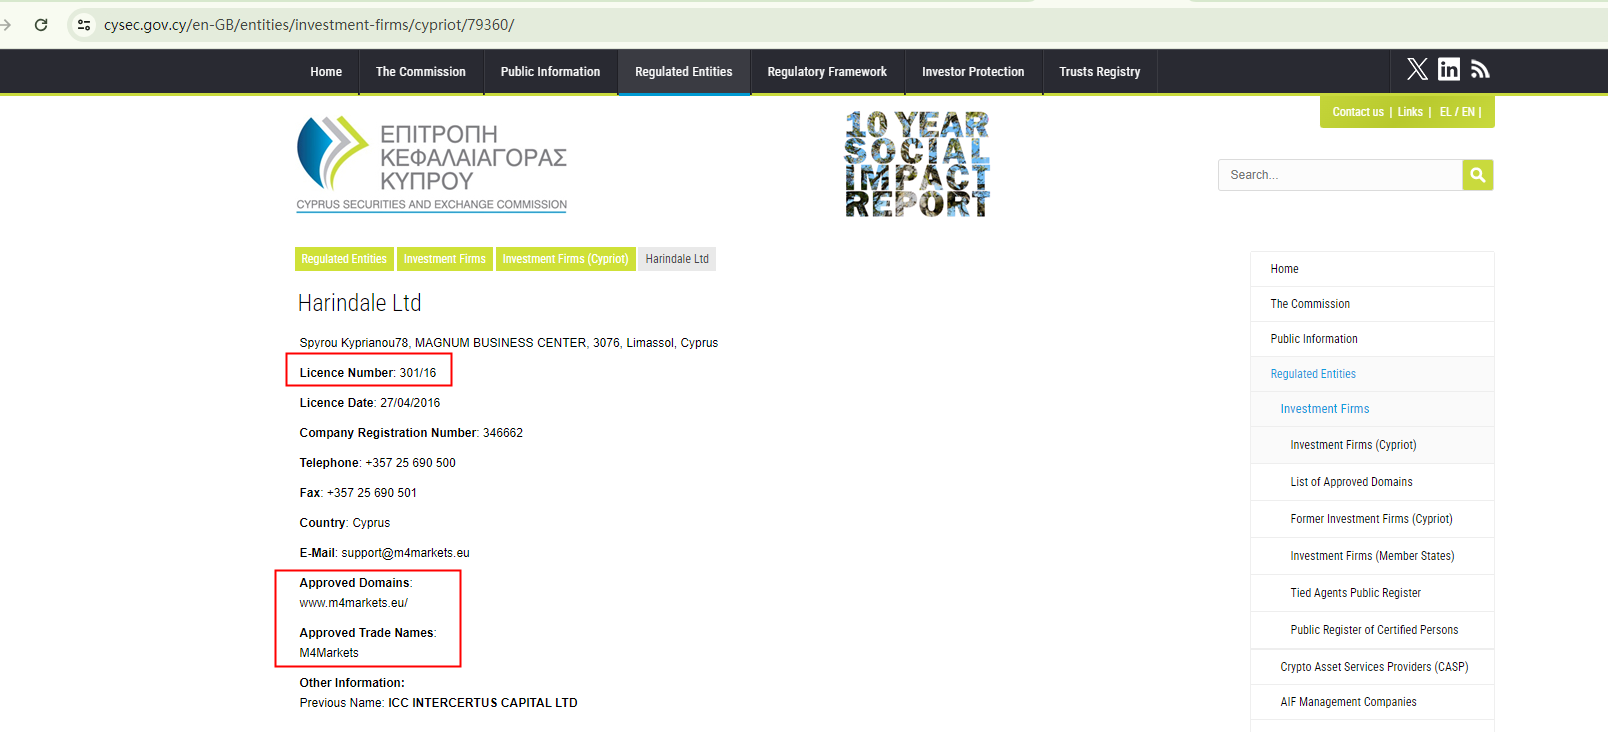Click the Links link in green bar
This screenshot has height=732, width=1608.
pyautogui.click(x=1410, y=112)
